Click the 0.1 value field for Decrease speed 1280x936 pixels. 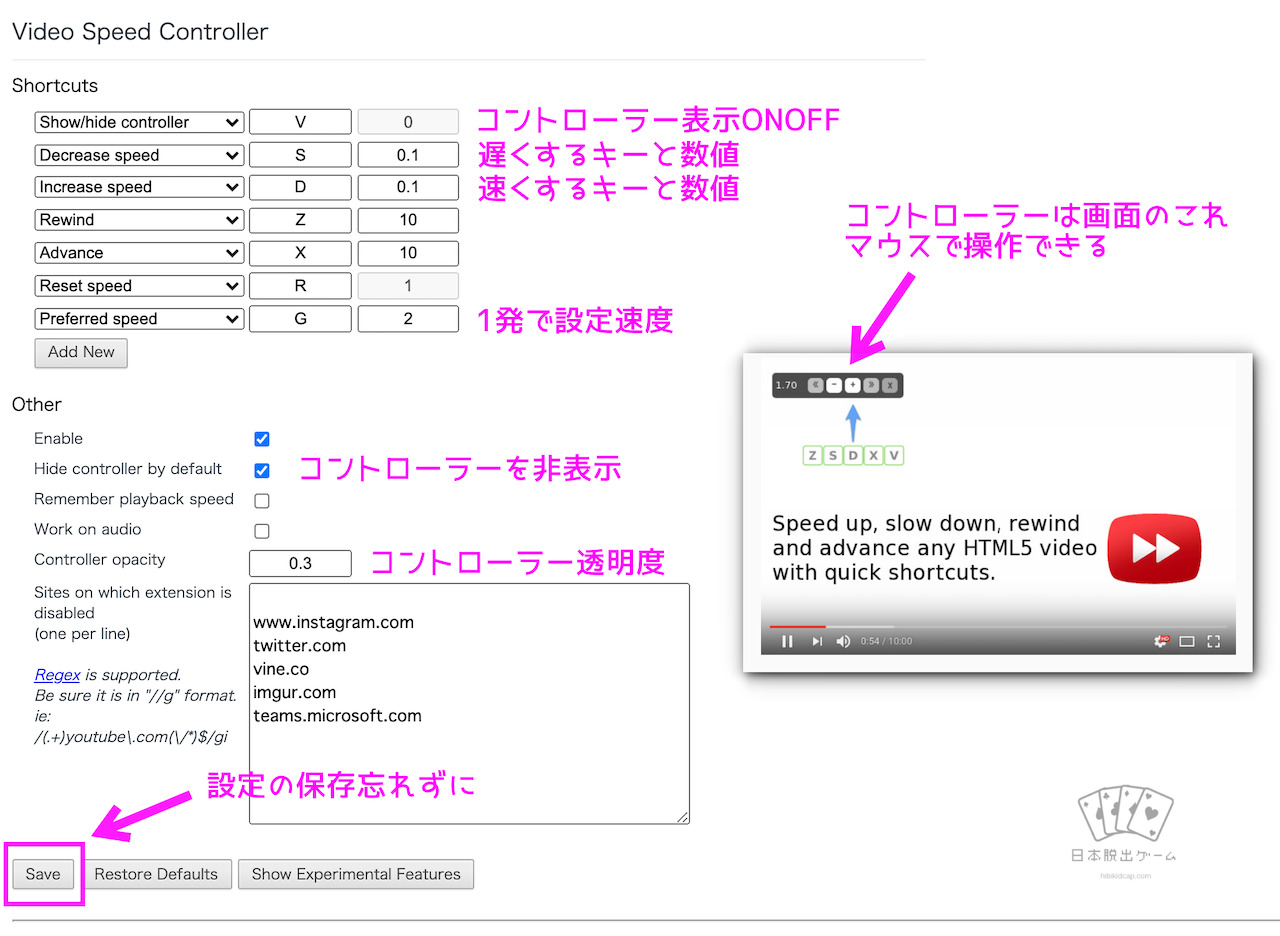tap(408, 155)
